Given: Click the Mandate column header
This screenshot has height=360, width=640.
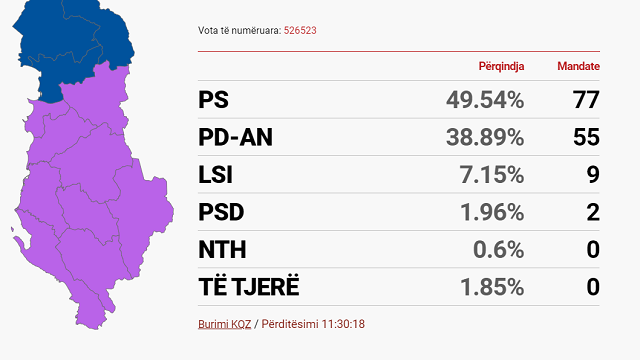Looking at the screenshot, I should 578,66.
